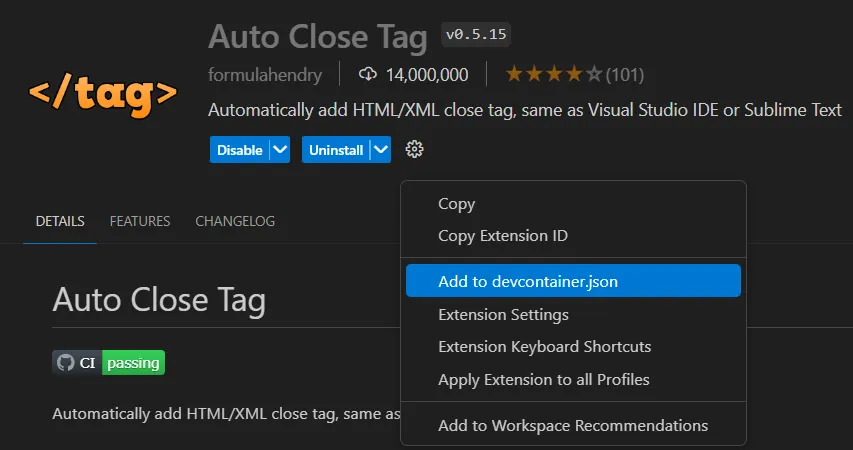Click the manage gear icon
Screen dimensions: 853x450
click(x=415, y=150)
